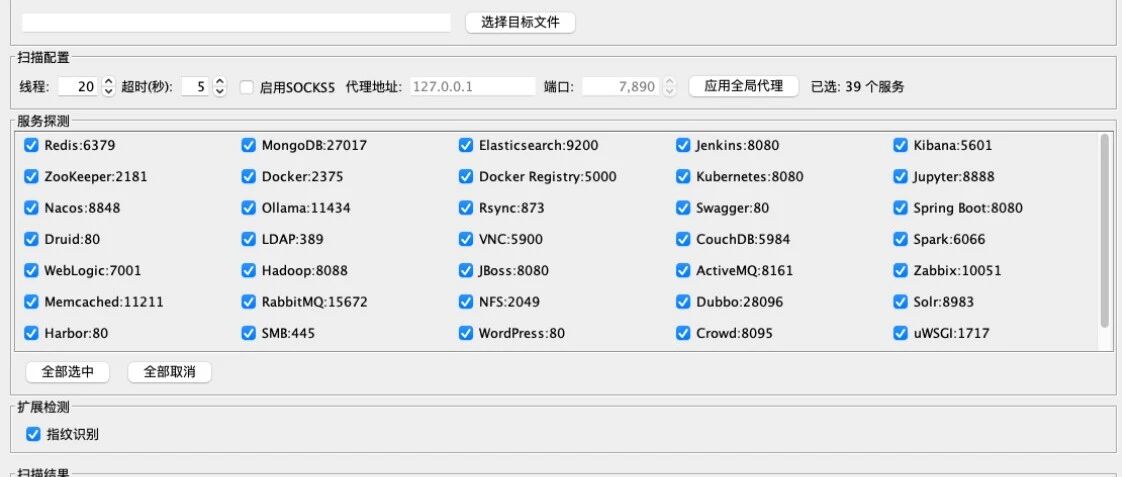Uncheck the Zabbix:10051 service
Image resolution: width=1122 pixels, height=477 pixels.
900,270
